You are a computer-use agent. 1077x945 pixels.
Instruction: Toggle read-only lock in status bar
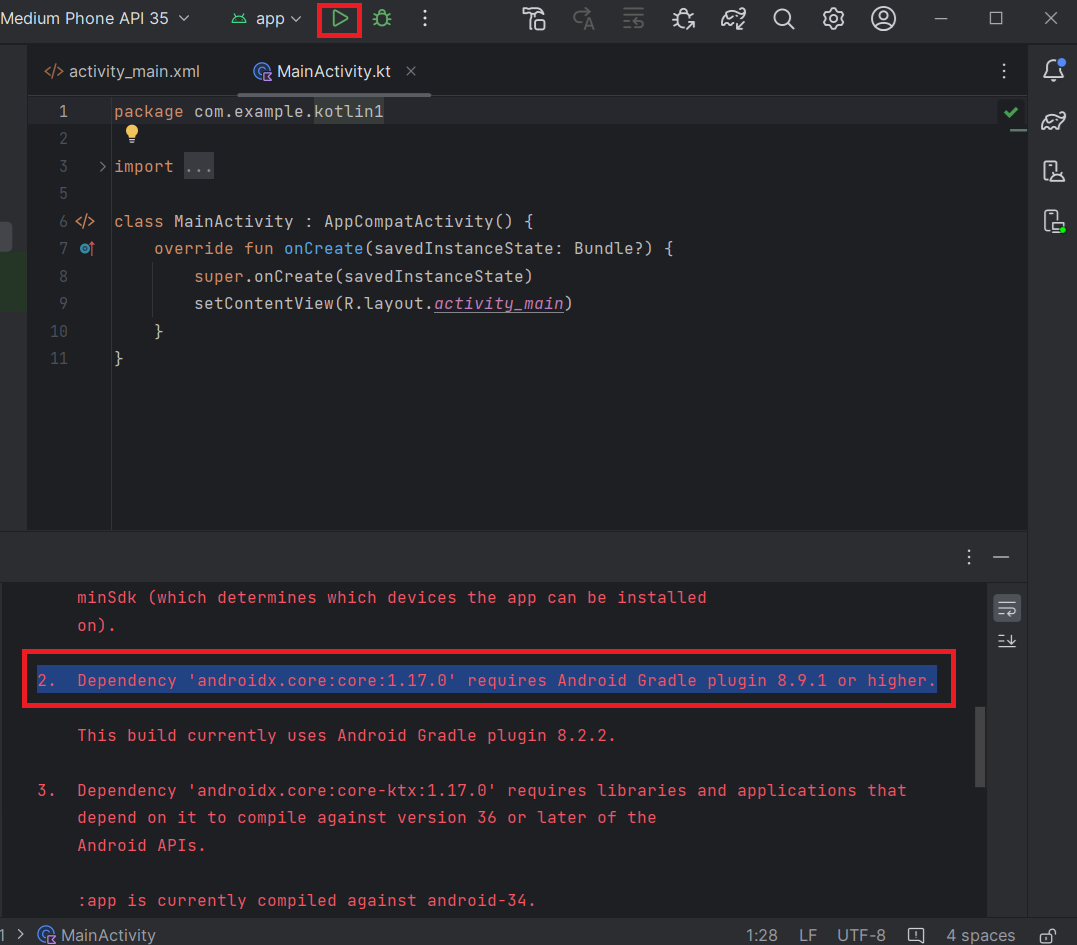pyautogui.click(x=1047, y=935)
